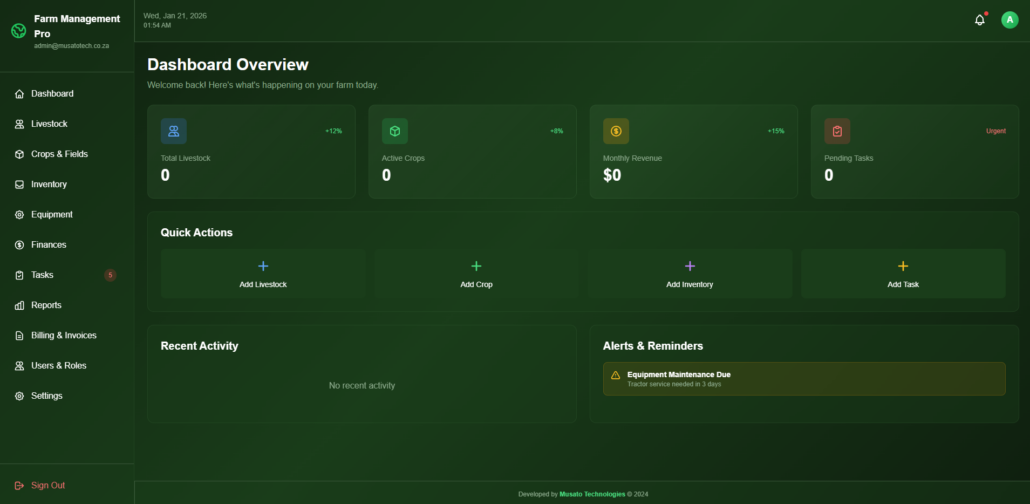Image resolution: width=1030 pixels, height=504 pixels.
Task: Open the user avatar profile icon
Action: click(x=1009, y=20)
